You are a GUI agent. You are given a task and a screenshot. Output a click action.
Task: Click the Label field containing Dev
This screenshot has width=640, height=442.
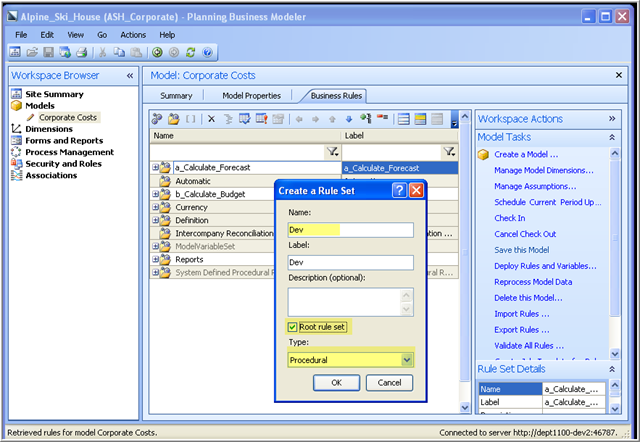point(351,262)
